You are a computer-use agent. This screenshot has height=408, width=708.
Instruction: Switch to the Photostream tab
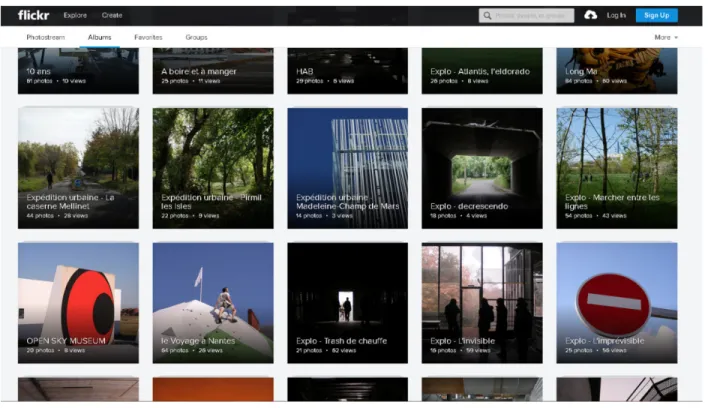click(x=46, y=37)
